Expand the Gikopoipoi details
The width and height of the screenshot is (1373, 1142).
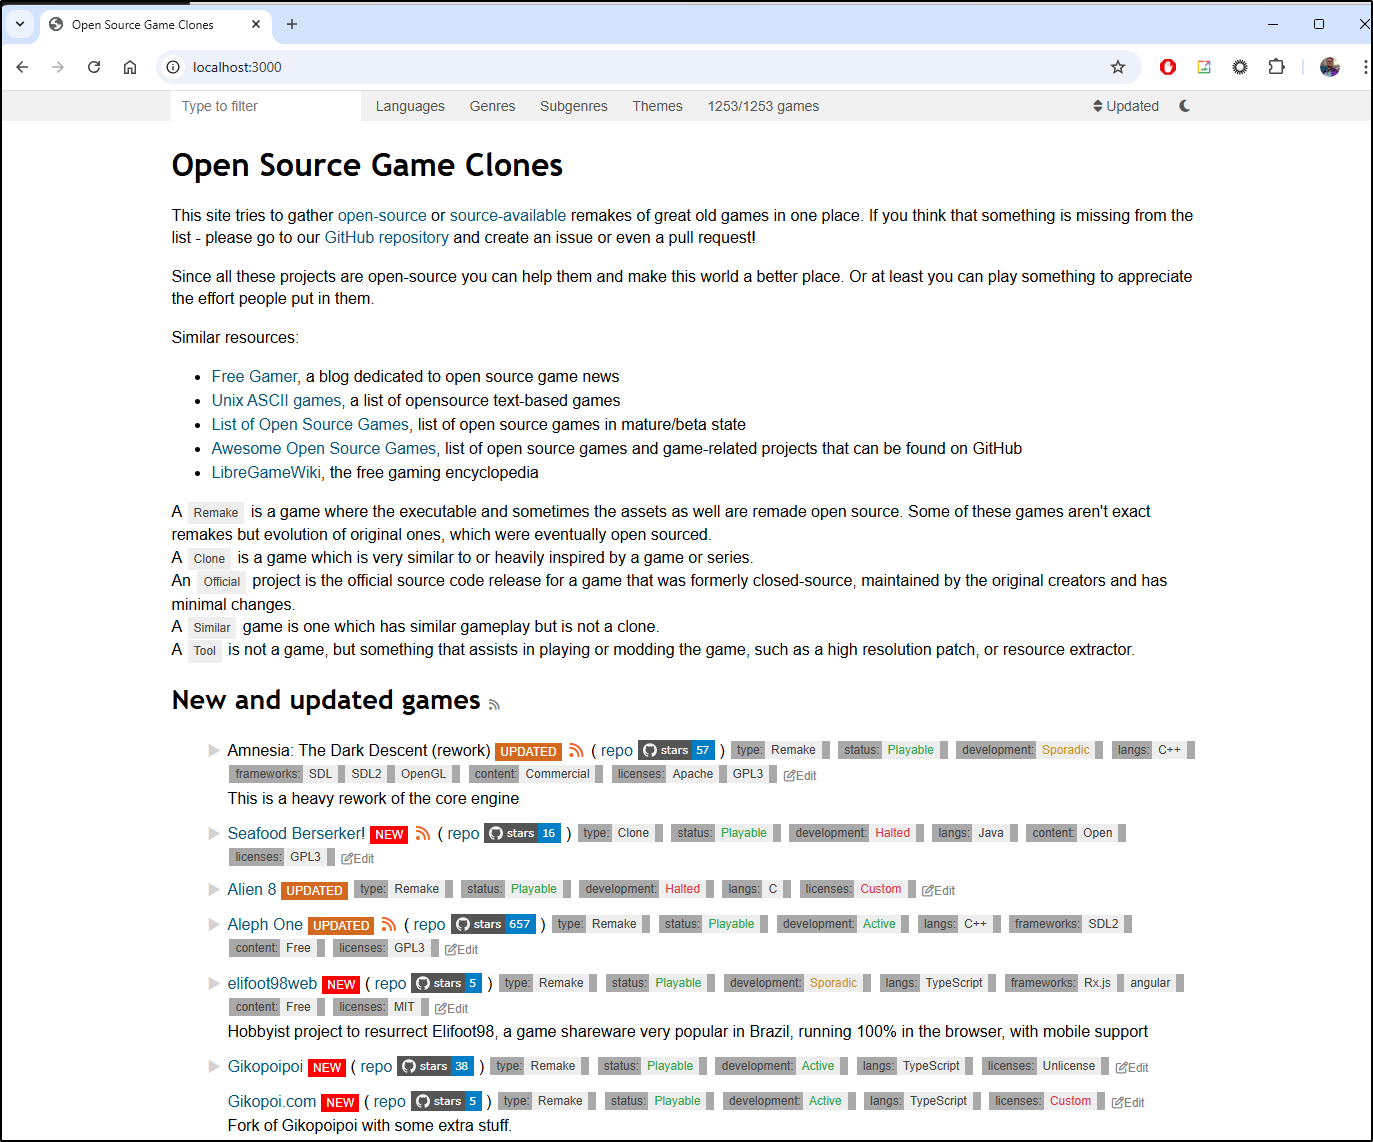214,1066
